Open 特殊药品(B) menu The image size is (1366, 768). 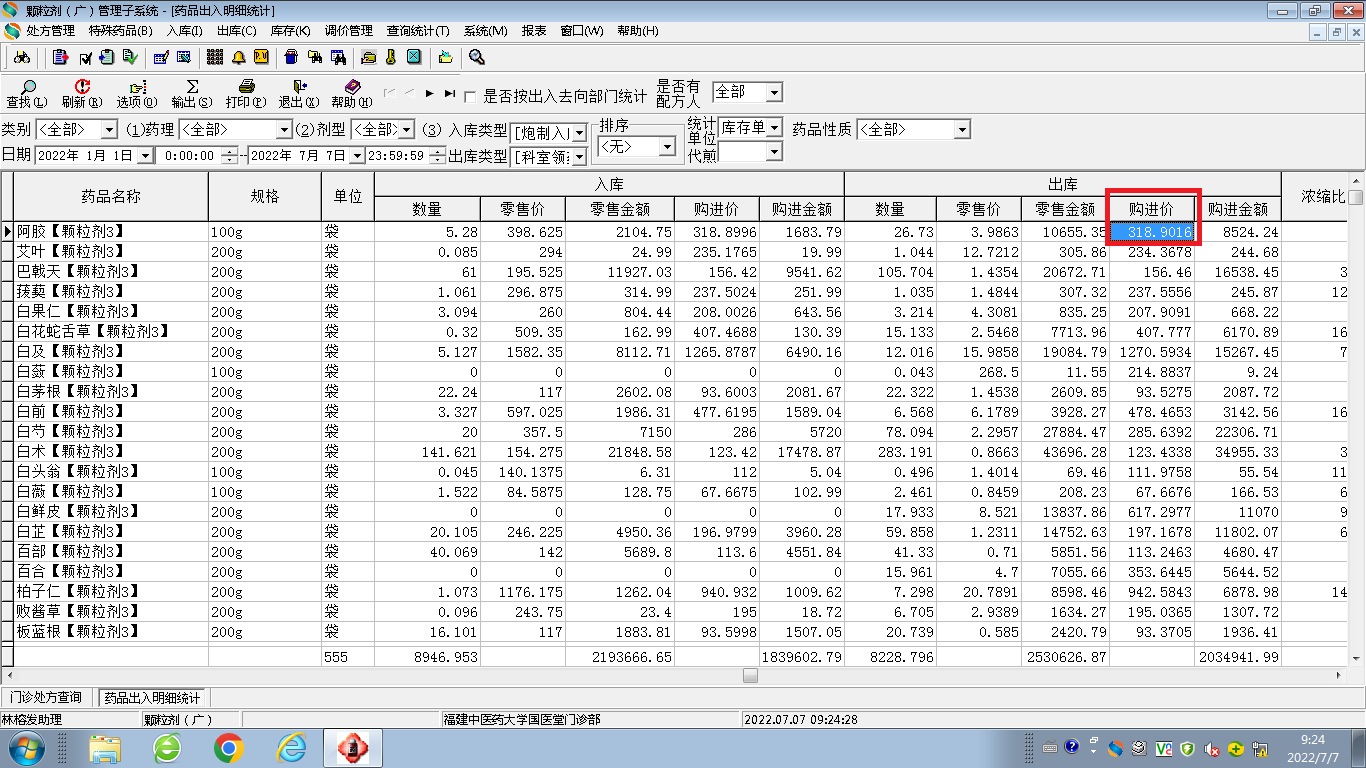coord(121,31)
